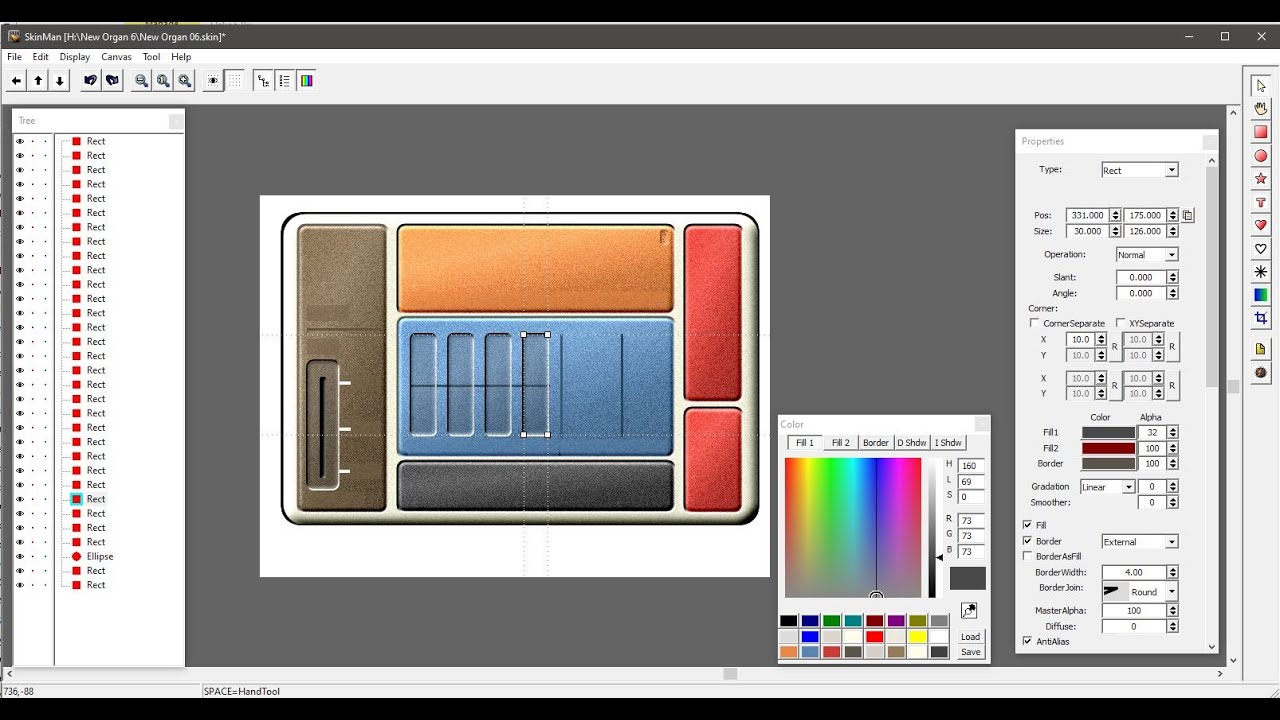Viewport: 1280px width, 720px height.
Task: Click the Fill2 dark red color swatch
Action: pos(1108,448)
